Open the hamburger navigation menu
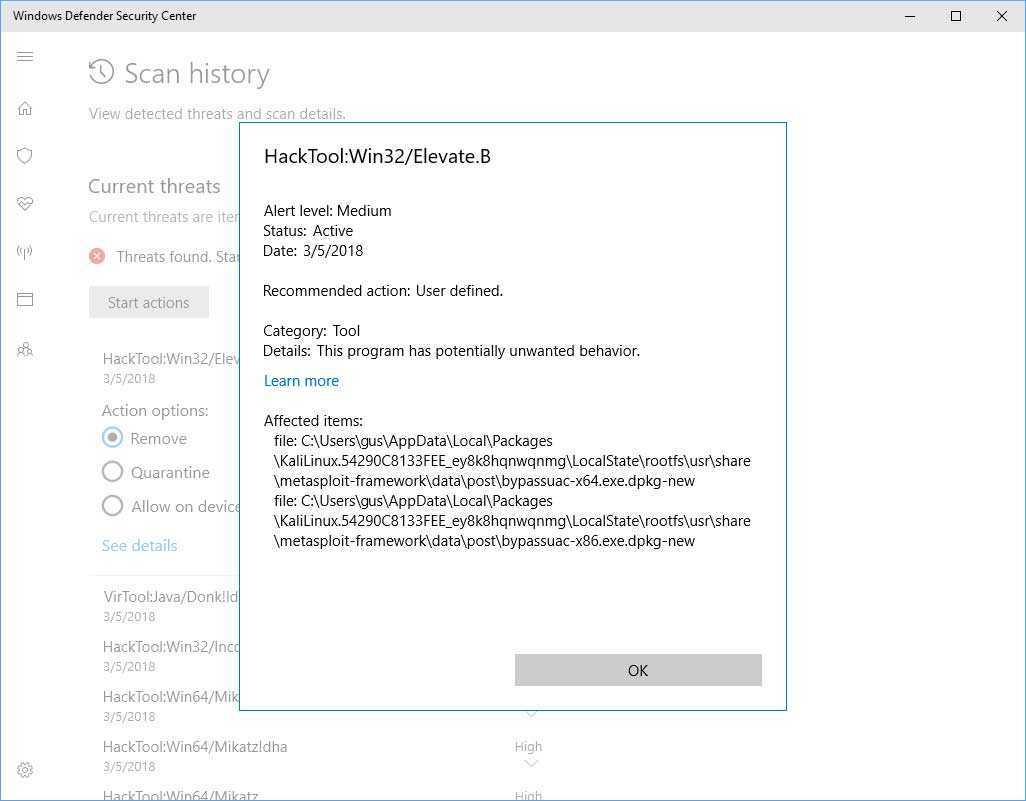 [x=25, y=56]
